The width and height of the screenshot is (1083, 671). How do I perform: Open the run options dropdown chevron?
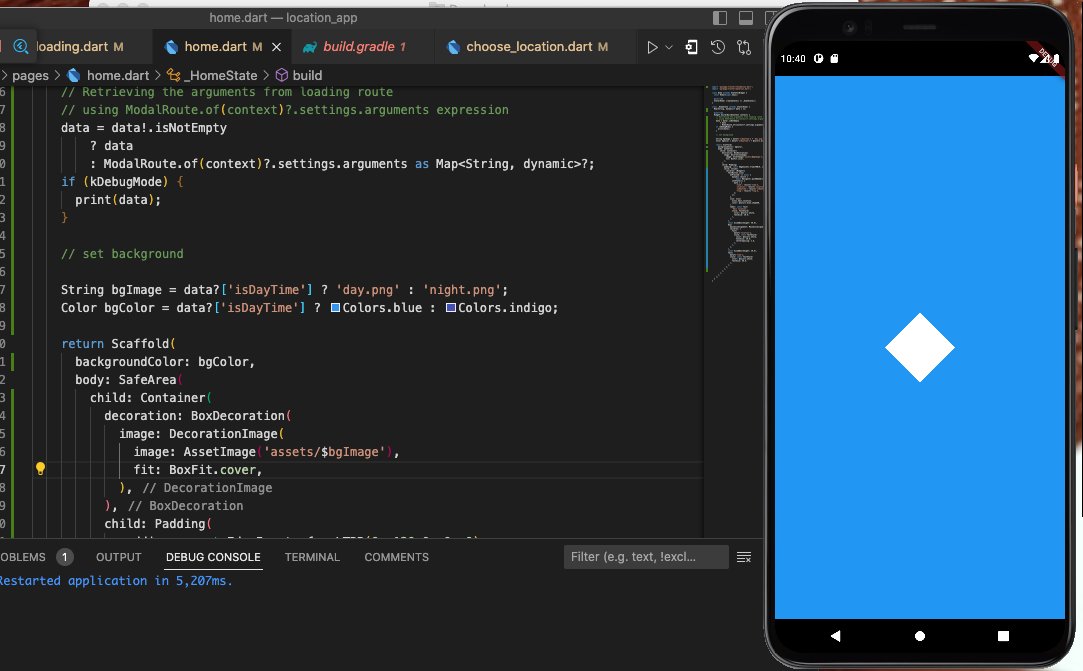(669, 47)
